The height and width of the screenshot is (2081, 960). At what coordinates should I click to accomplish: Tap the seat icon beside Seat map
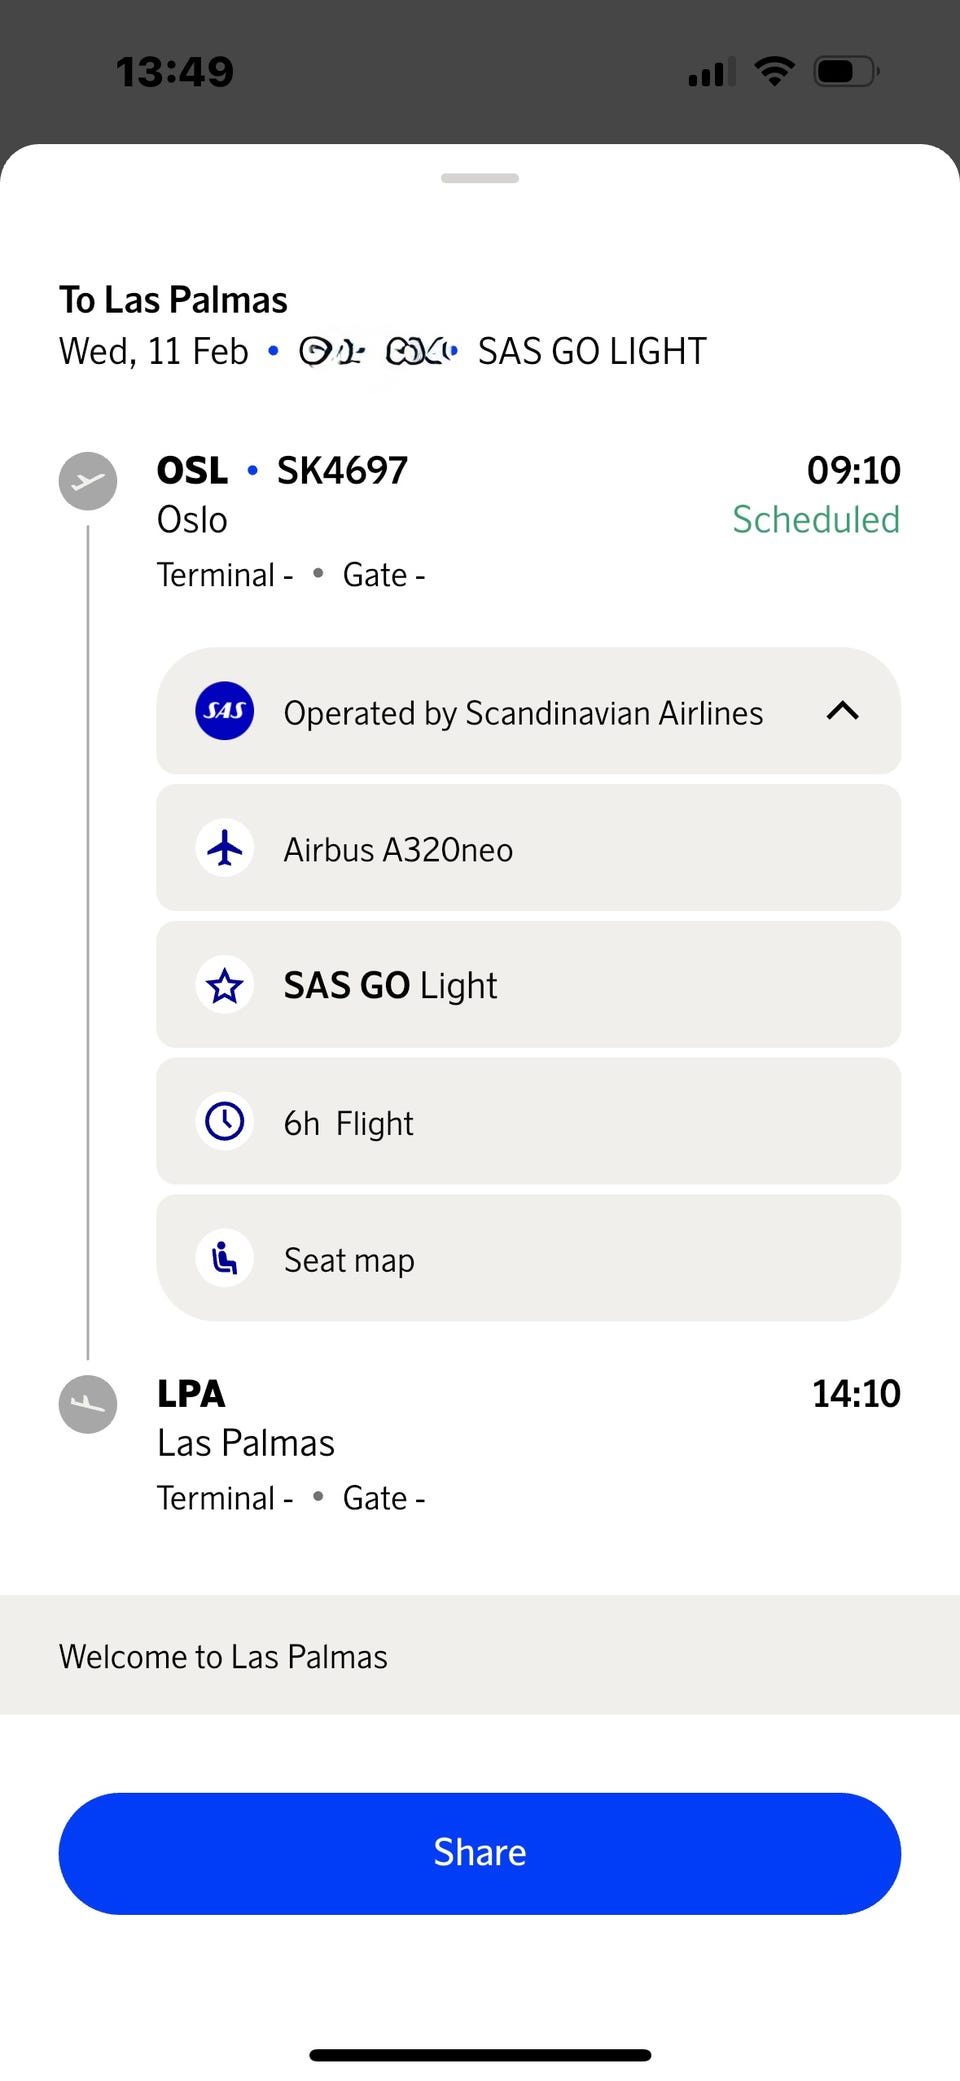tap(224, 1258)
